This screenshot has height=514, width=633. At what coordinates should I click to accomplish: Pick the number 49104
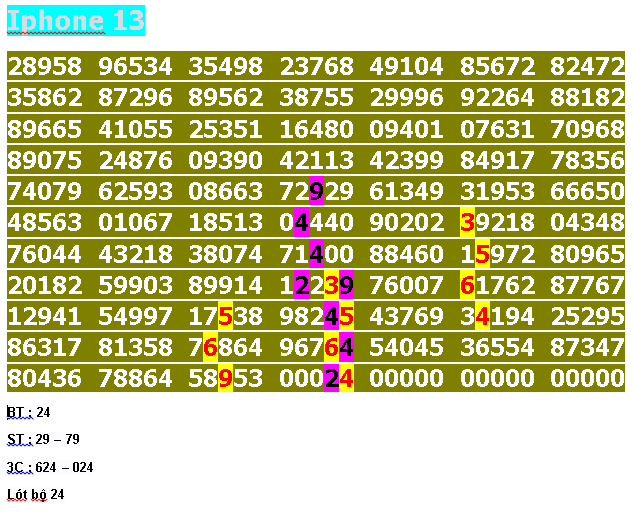tap(407, 66)
